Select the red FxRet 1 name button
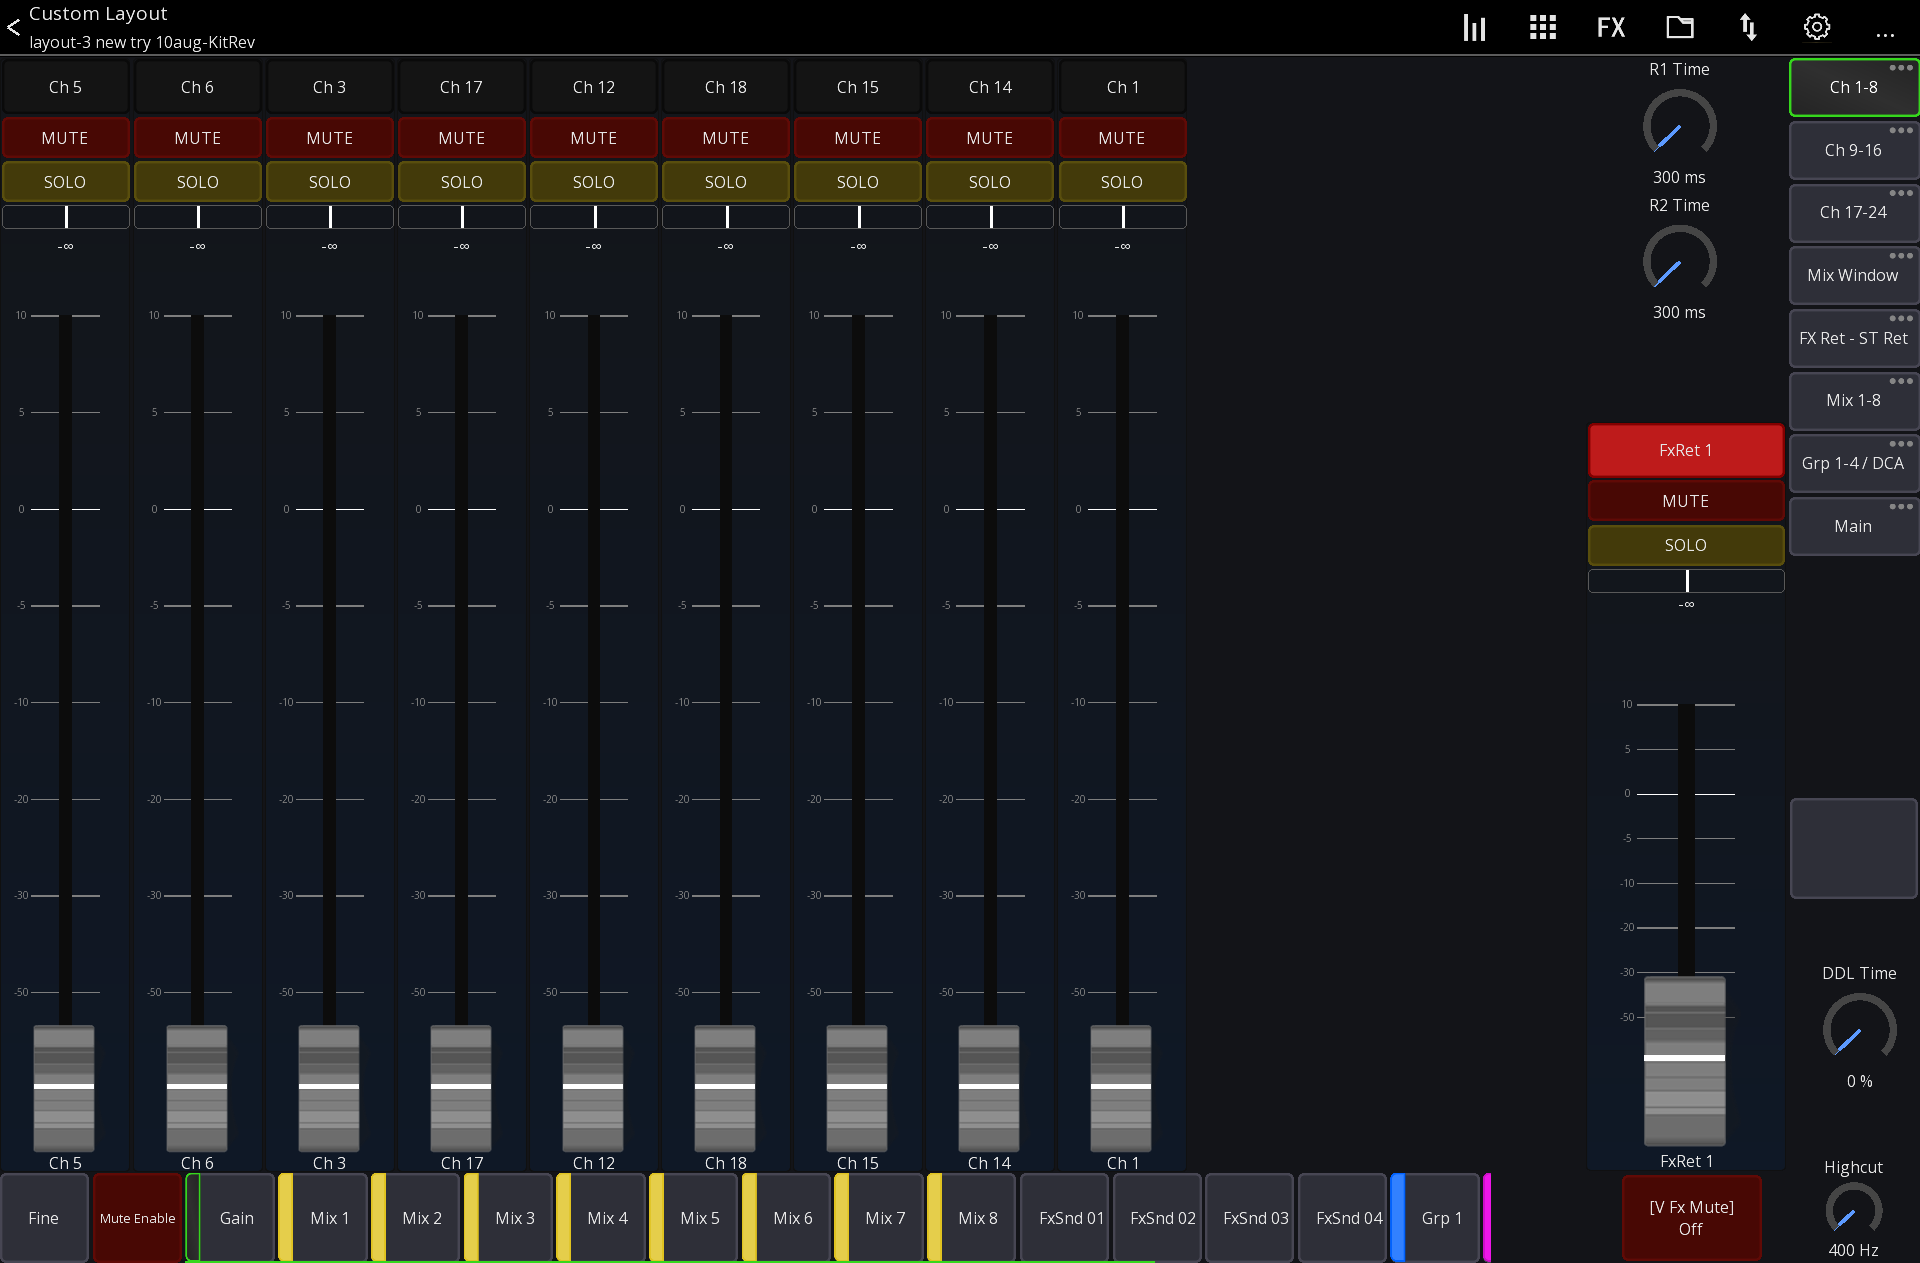The image size is (1920, 1263). 1685,450
